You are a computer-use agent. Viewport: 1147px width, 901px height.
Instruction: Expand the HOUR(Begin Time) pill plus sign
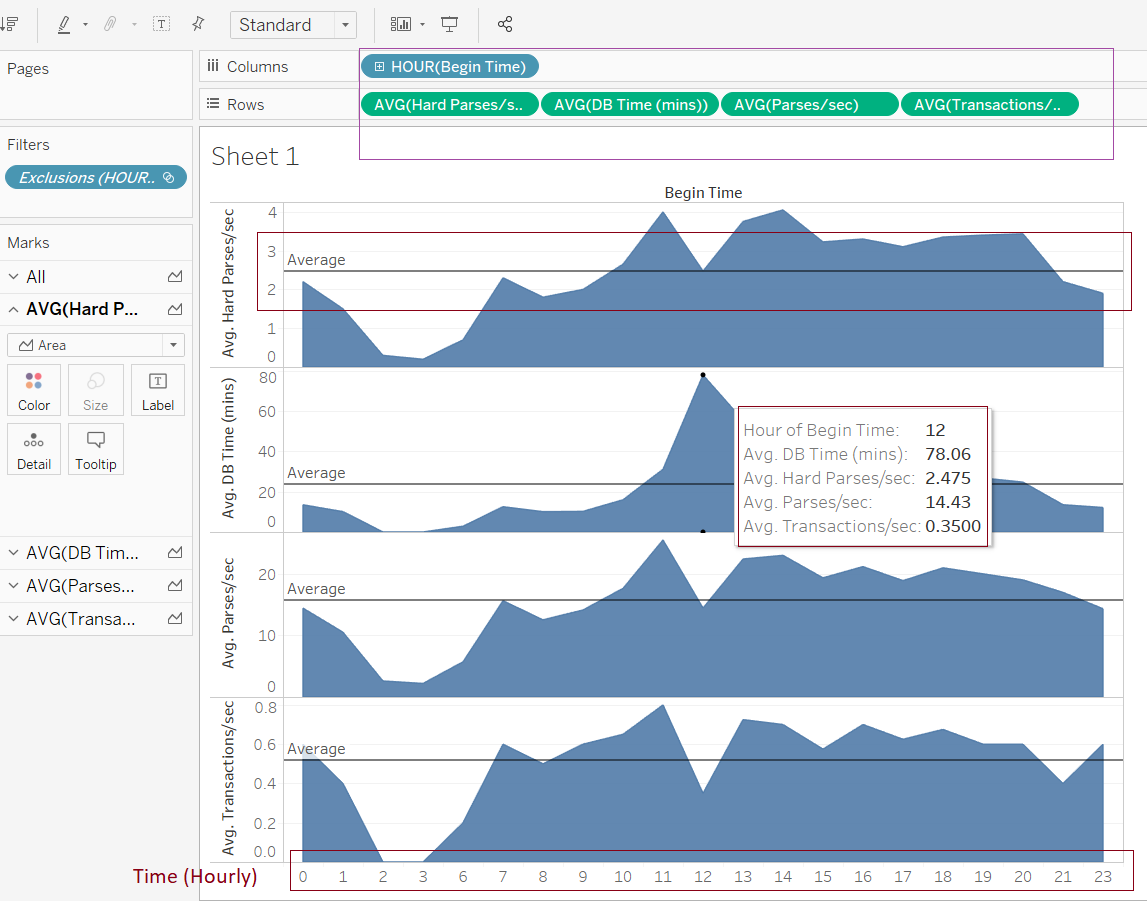380,67
